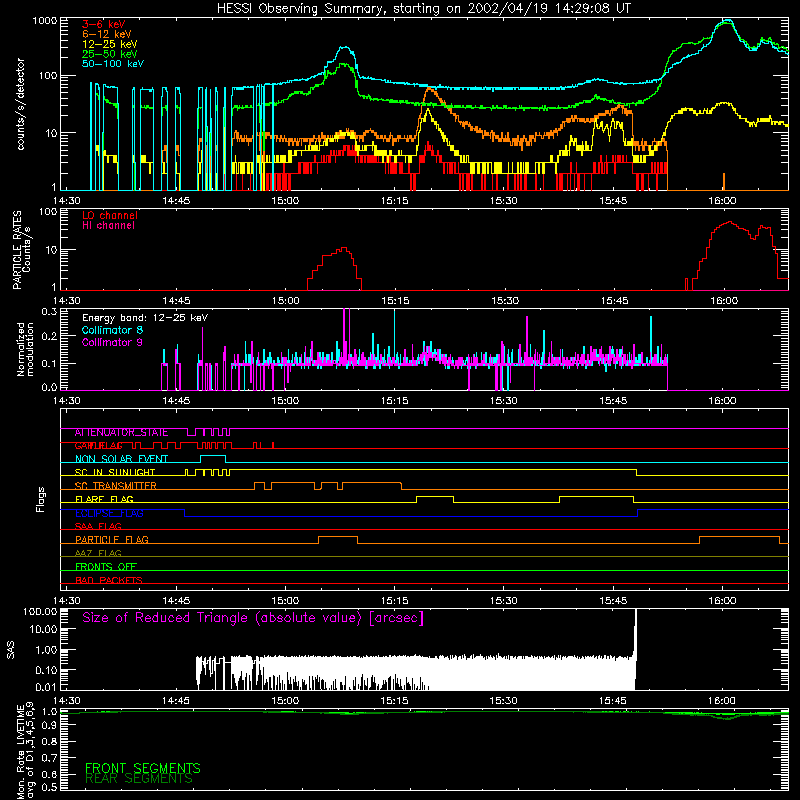800x800 pixels.
Task: Click the BAD_PACKETS flag label
Action: [x=109, y=580]
